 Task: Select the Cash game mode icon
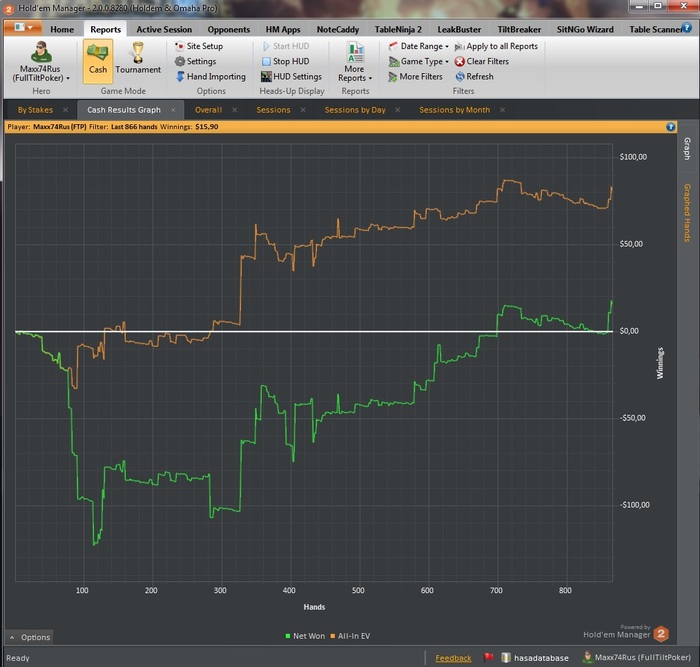98,61
